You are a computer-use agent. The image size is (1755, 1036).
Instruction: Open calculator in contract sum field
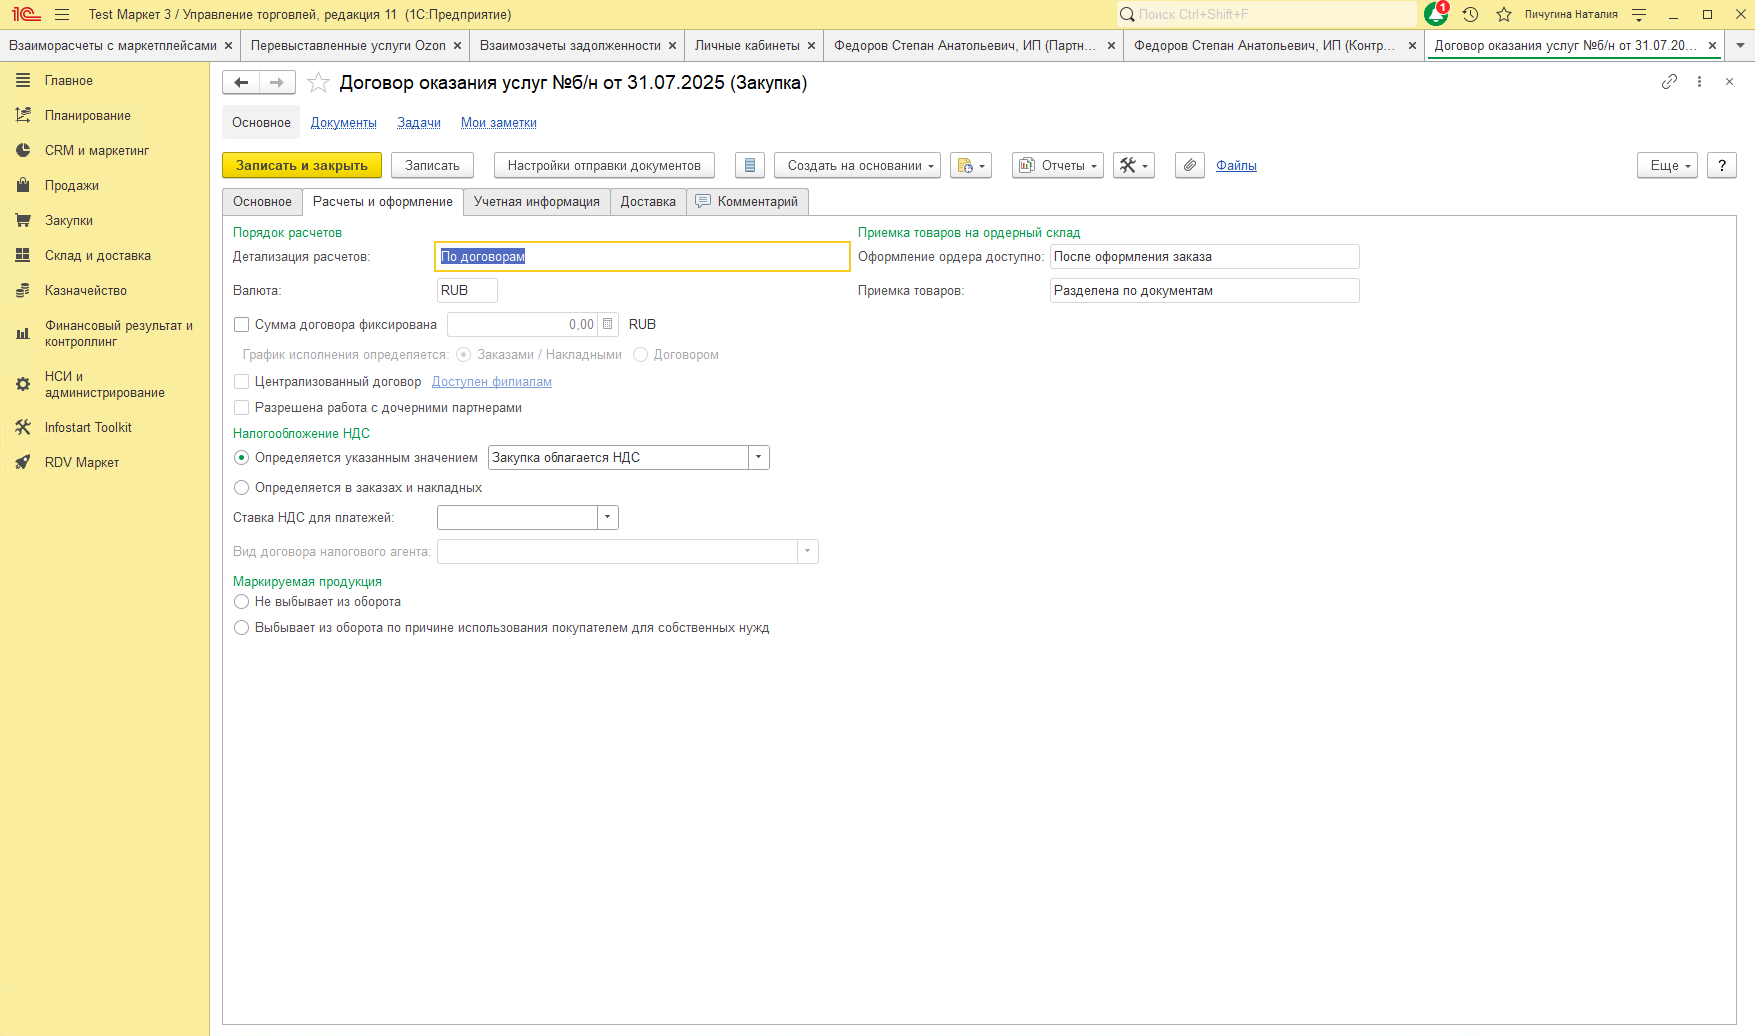click(608, 324)
